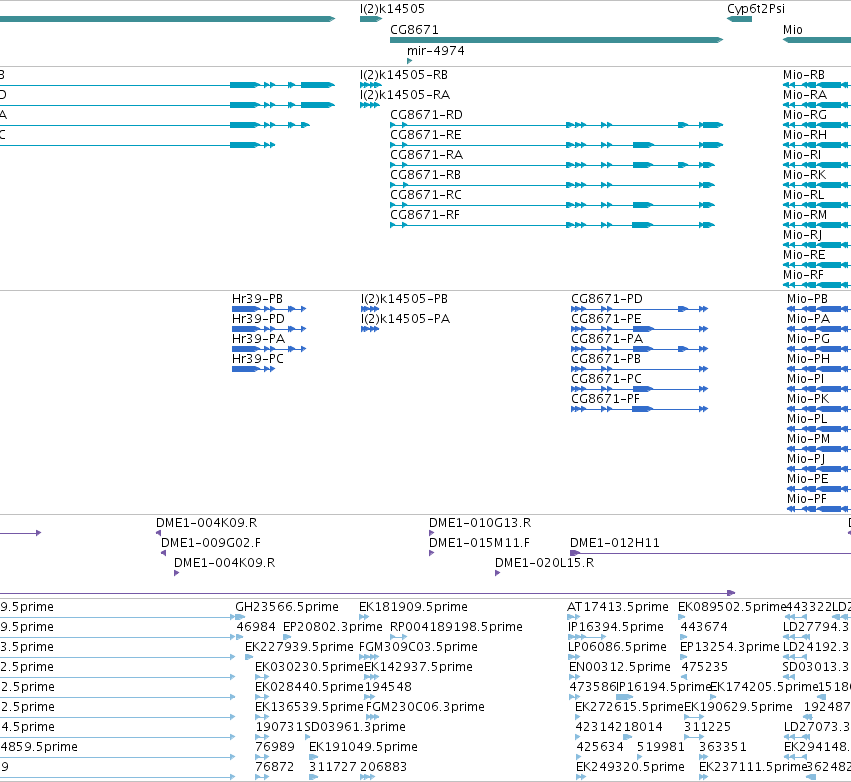Select clone end DME1-010G13.R
Viewport: 851px width, 782px height.
(x=480, y=523)
